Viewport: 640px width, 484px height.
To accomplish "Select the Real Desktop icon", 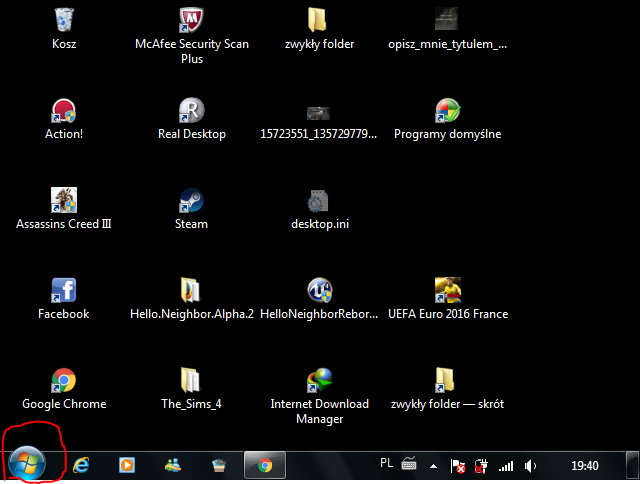I will (x=191, y=111).
